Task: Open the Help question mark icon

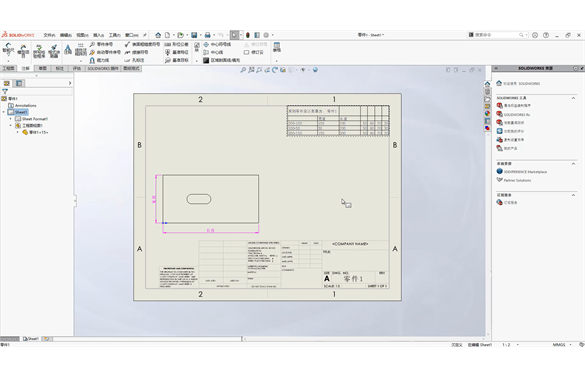Action: click(546, 35)
